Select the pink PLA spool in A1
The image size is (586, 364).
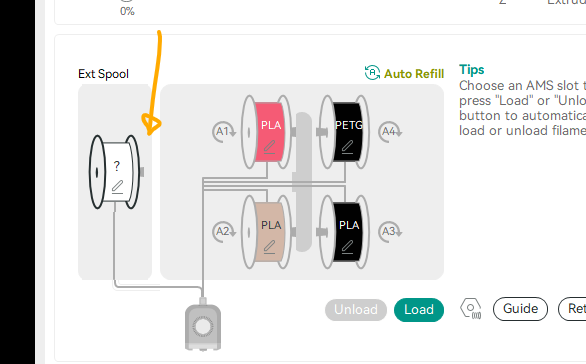pyautogui.click(x=266, y=132)
